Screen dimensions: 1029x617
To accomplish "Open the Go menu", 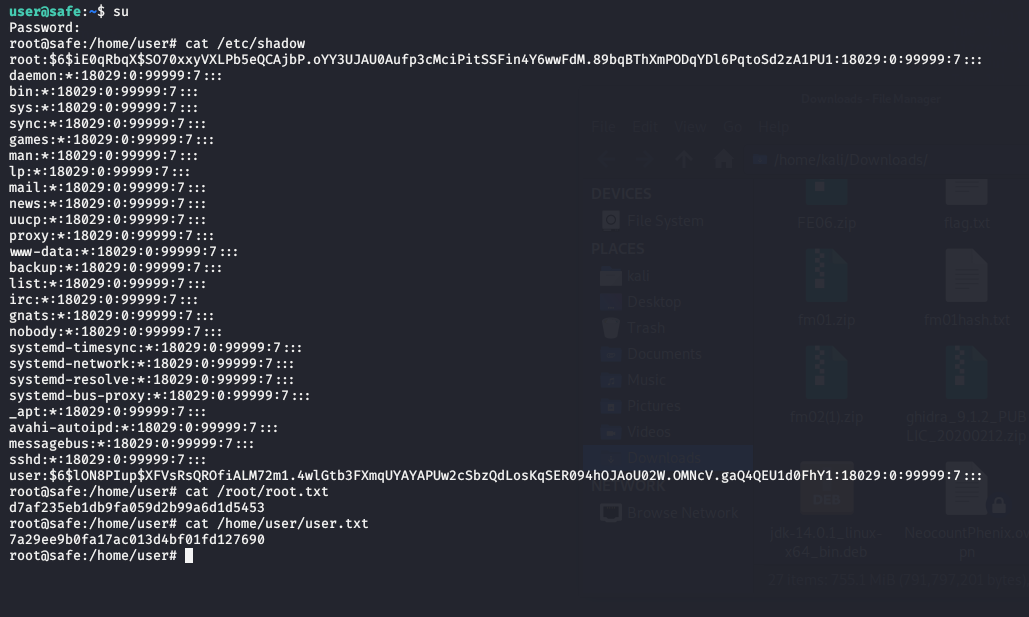I will point(733,127).
